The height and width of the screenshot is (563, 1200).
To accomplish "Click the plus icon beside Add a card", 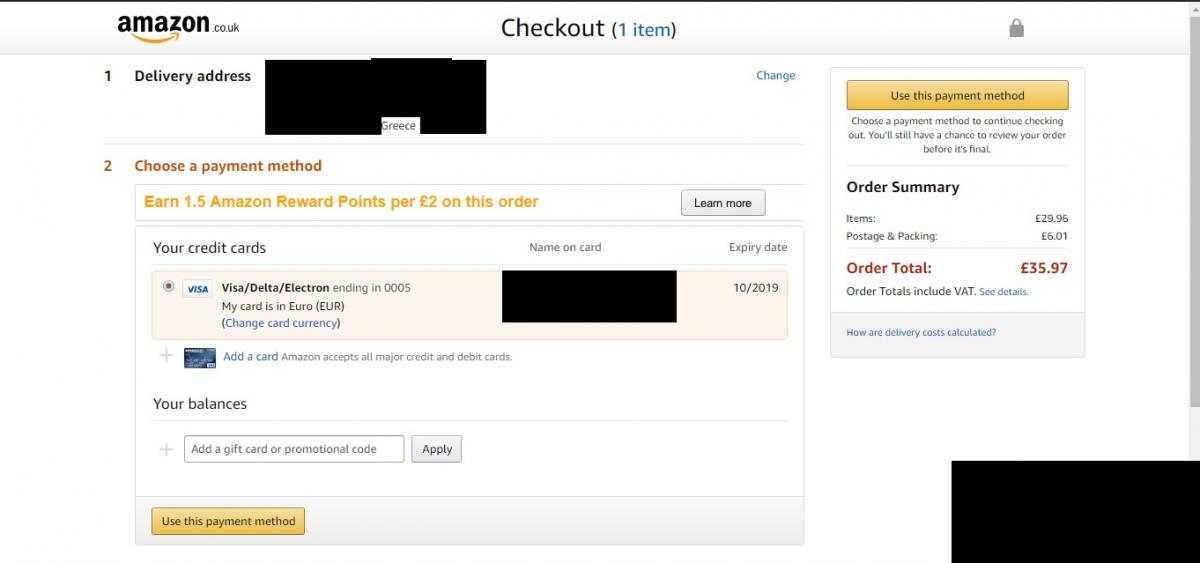I will pos(166,355).
